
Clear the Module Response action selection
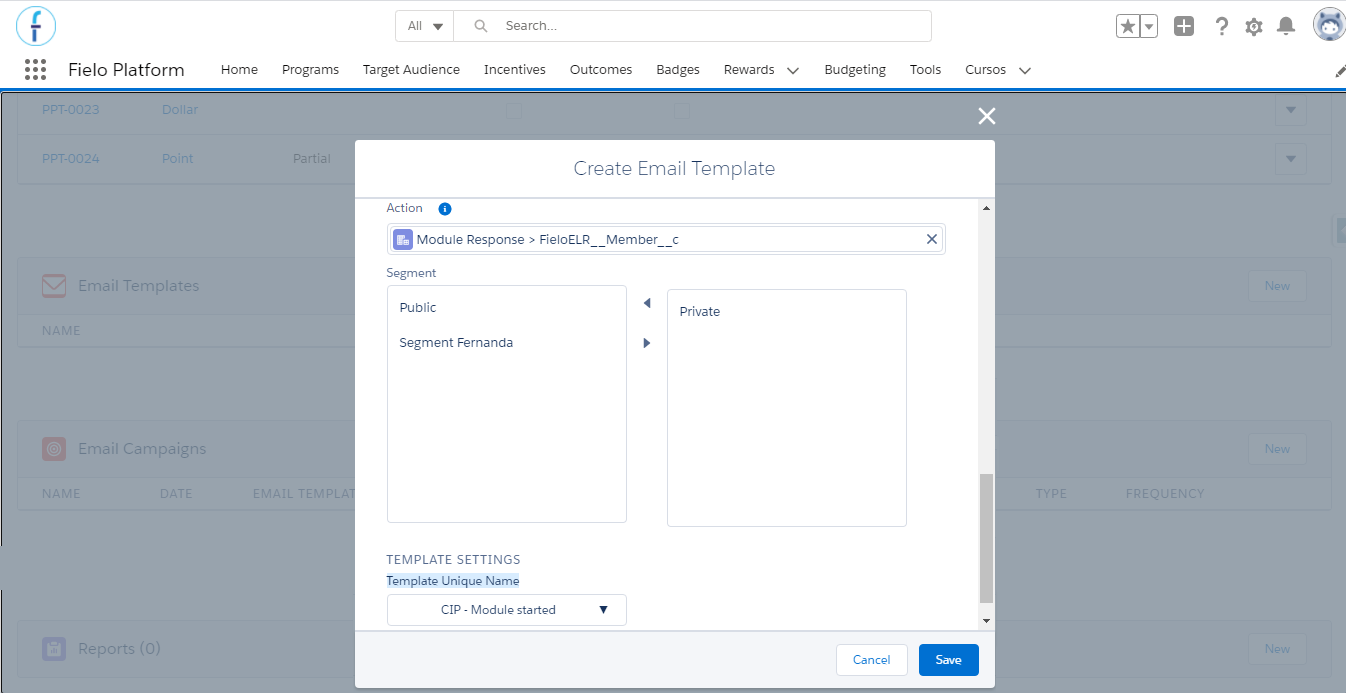click(932, 239)
